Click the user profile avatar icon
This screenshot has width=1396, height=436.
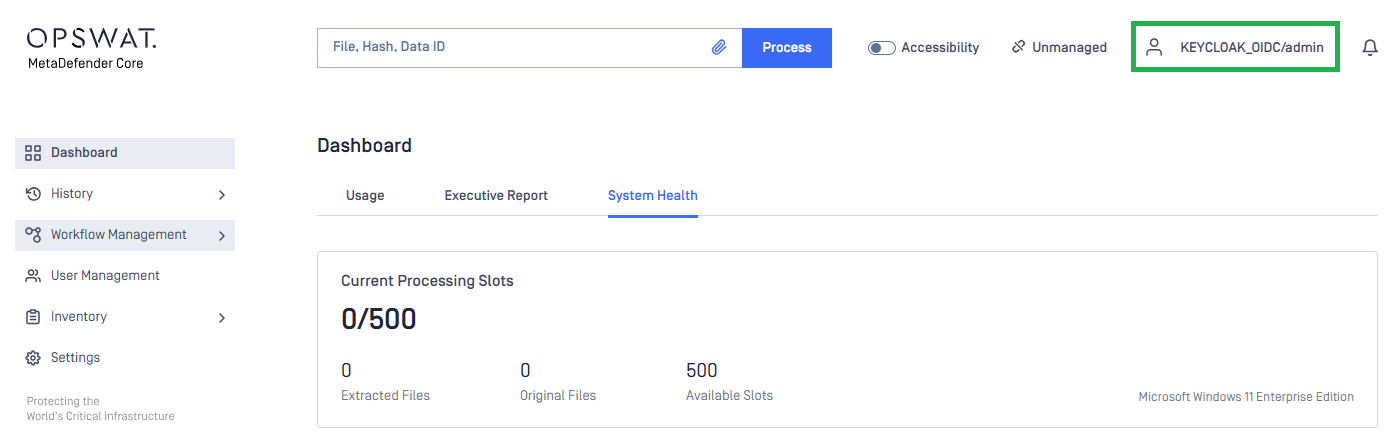[x=1154, y=47]
